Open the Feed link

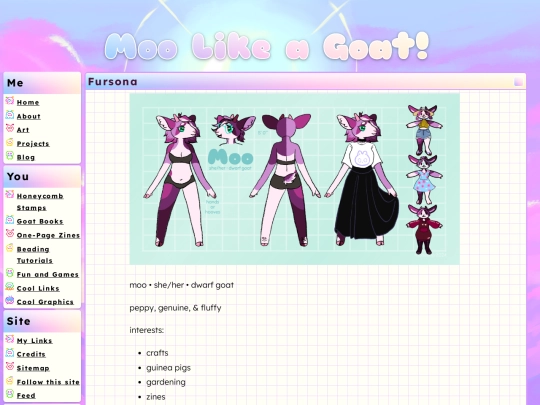26,396
